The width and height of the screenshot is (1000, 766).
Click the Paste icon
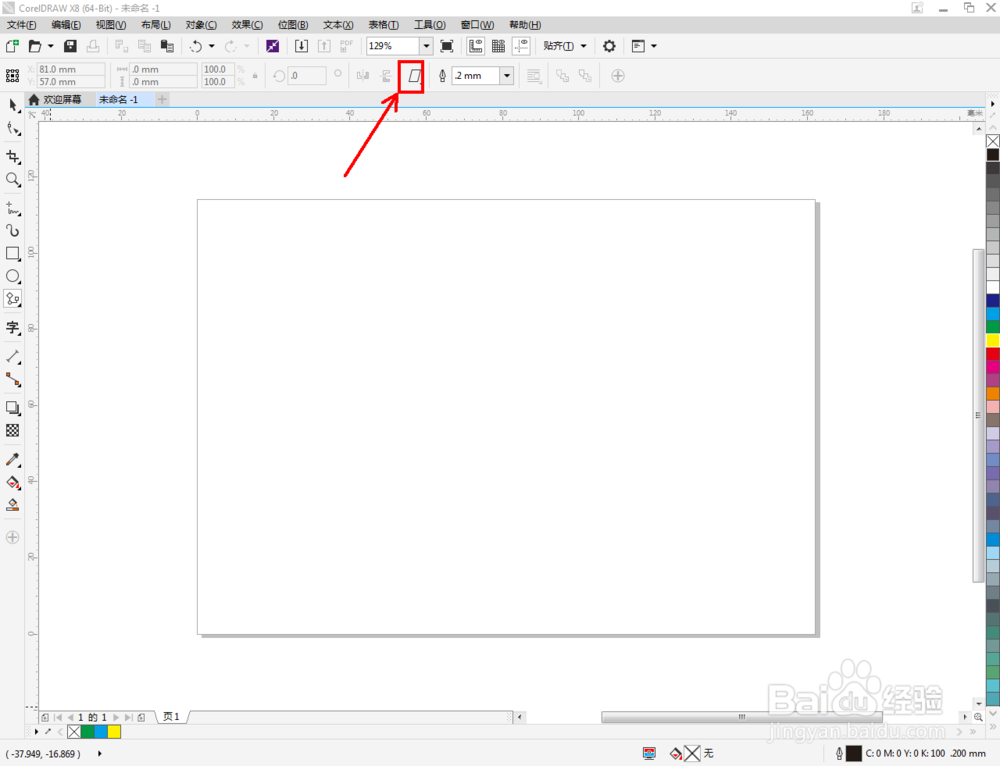[167, 46]
